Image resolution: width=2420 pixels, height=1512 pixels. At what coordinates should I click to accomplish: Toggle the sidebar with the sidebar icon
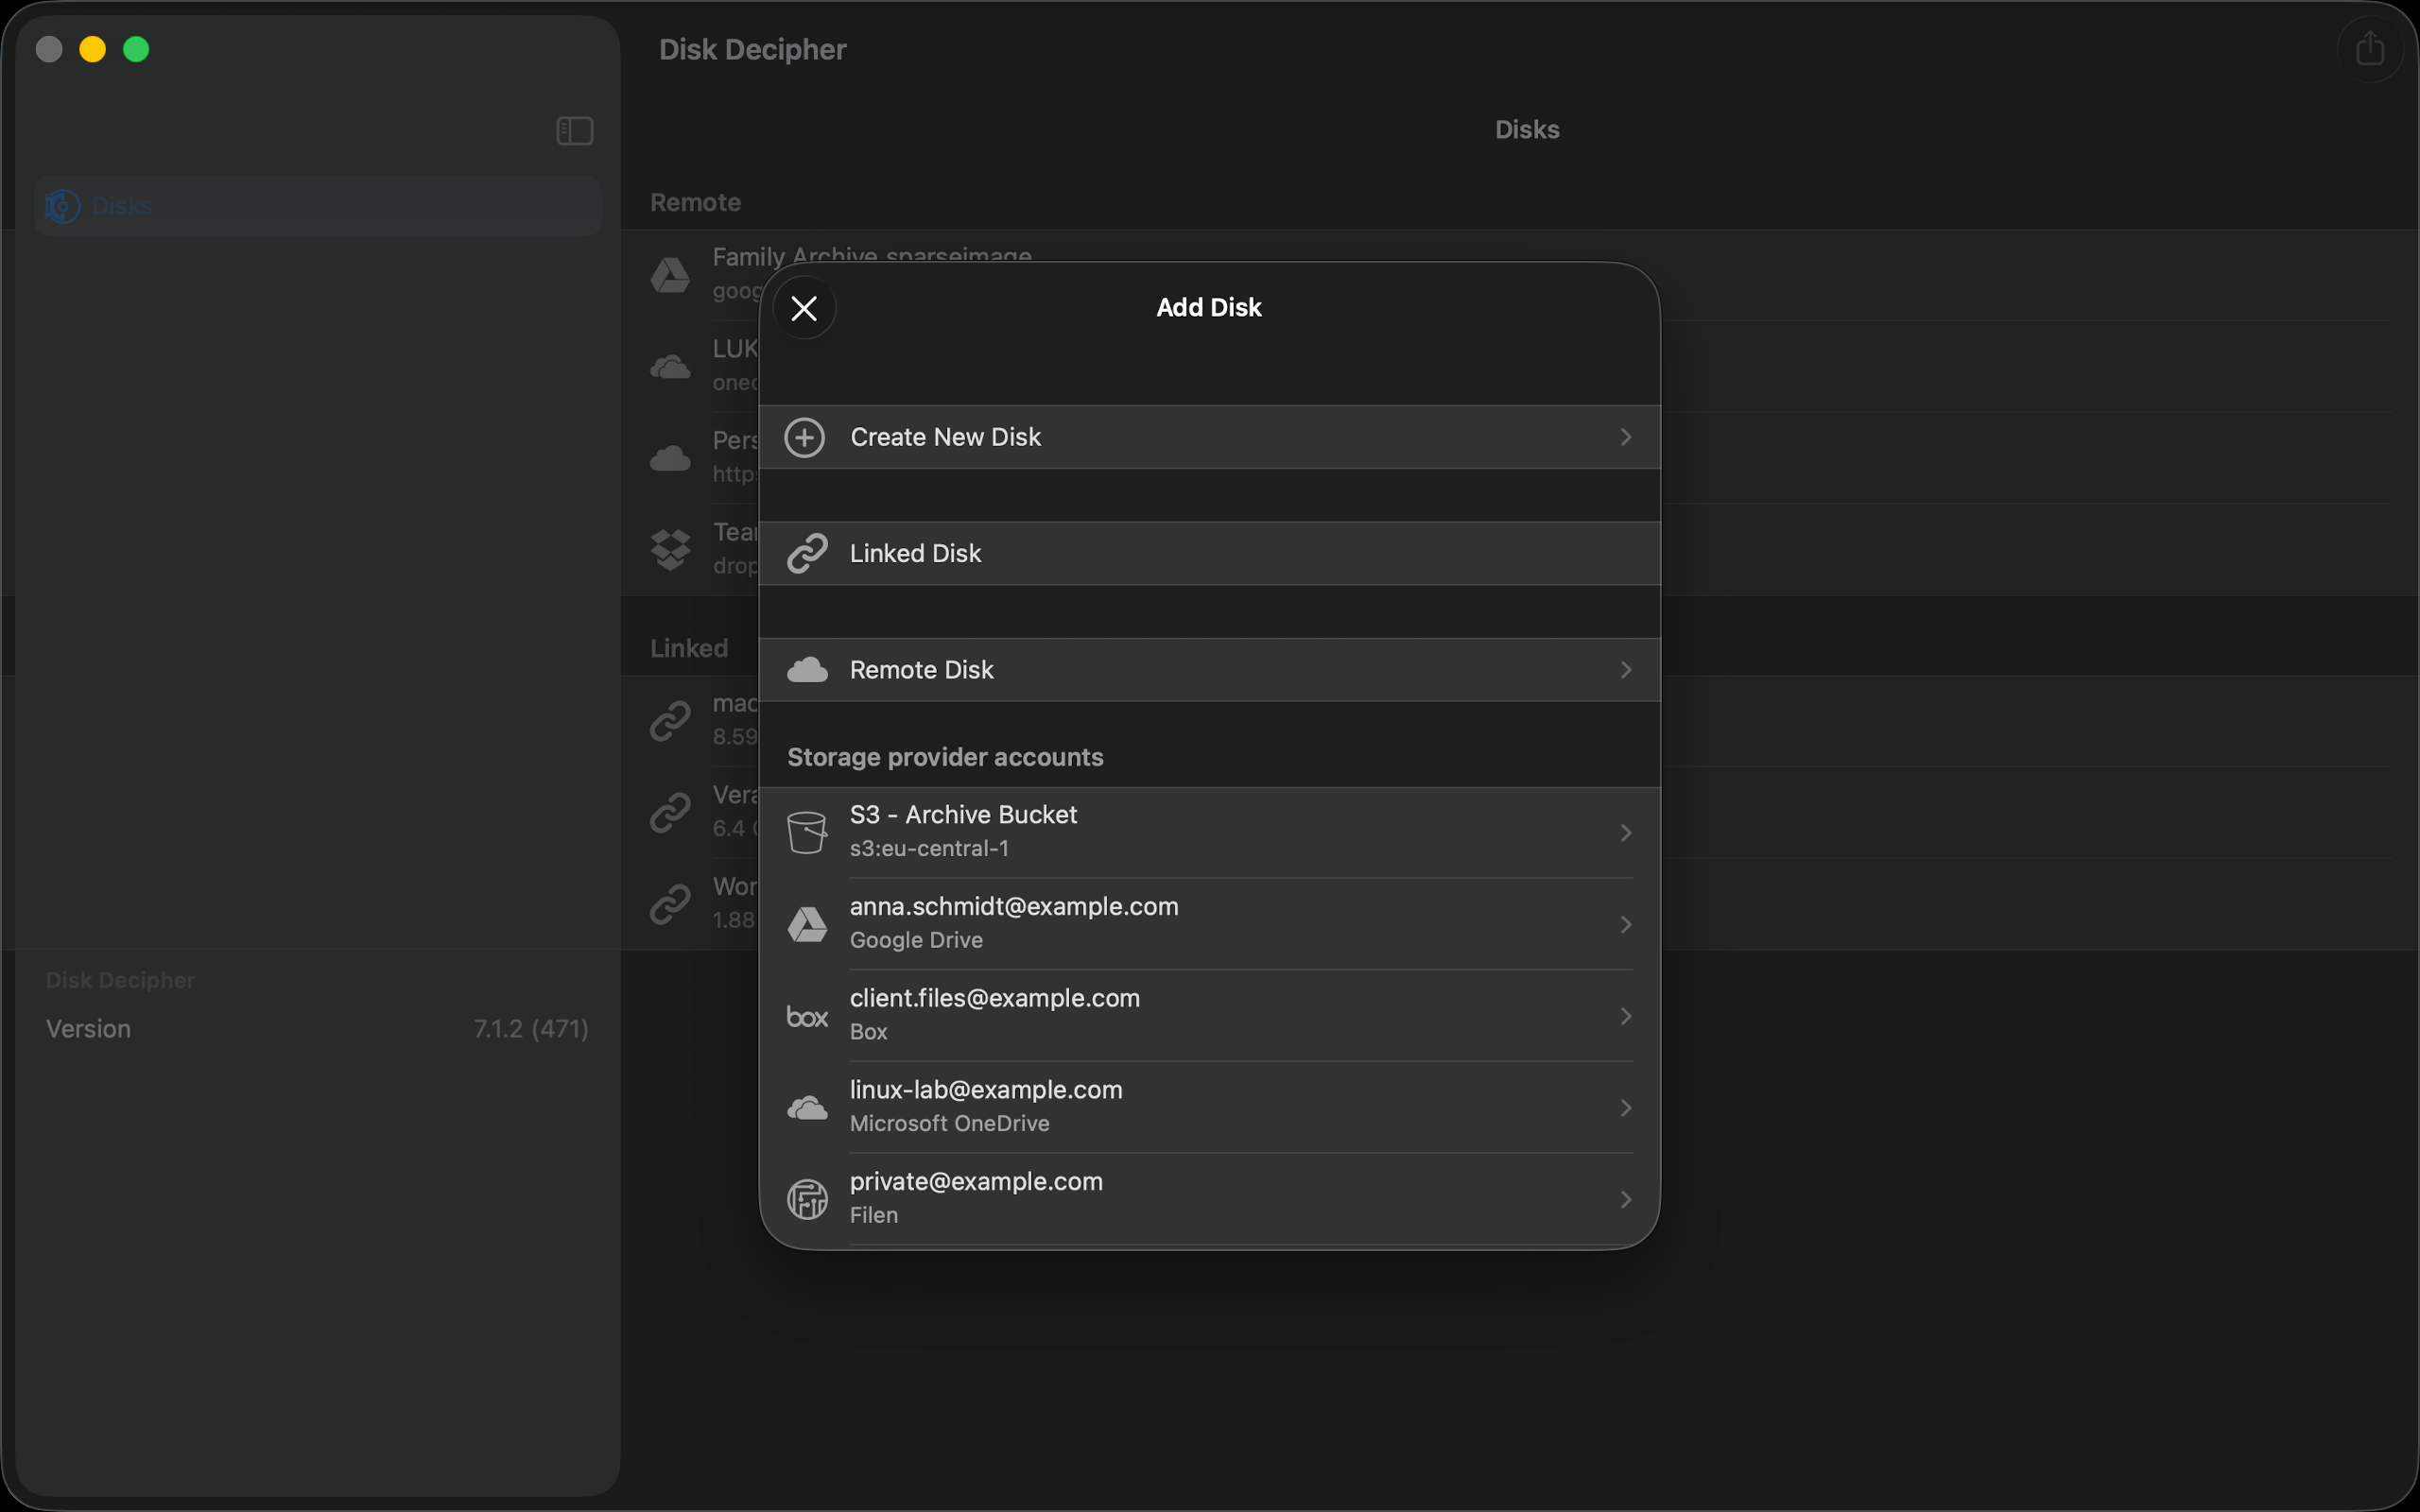click(575, 131)
